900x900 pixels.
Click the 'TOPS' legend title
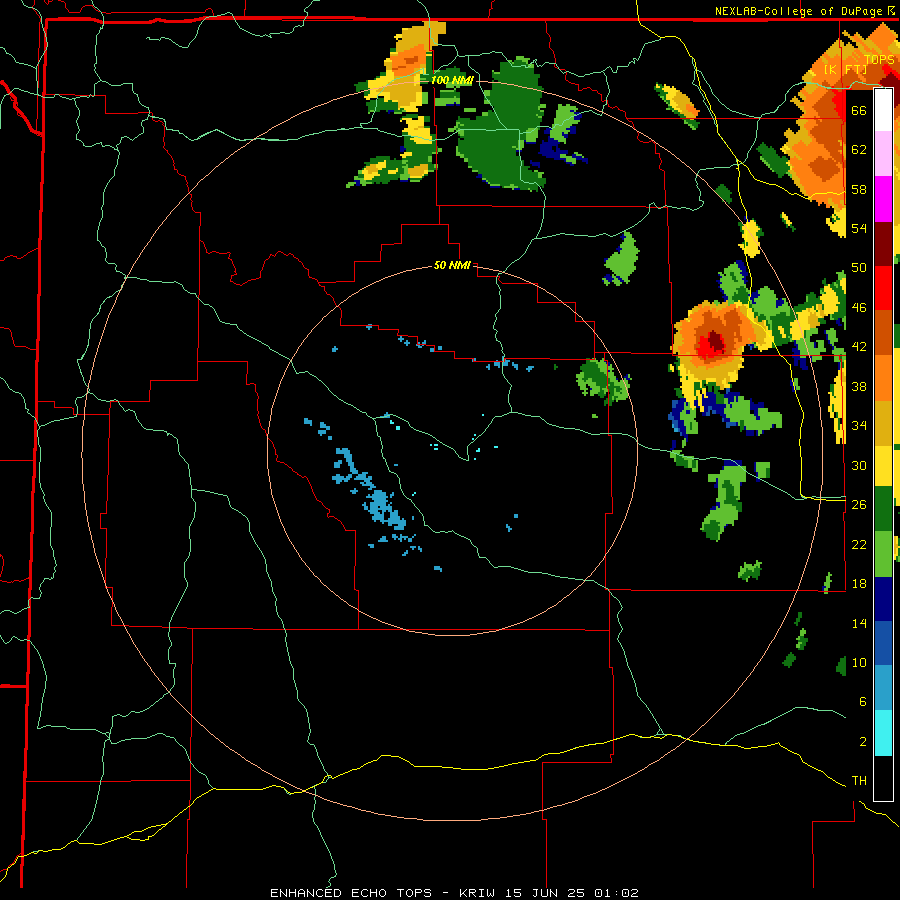point(879,59)
